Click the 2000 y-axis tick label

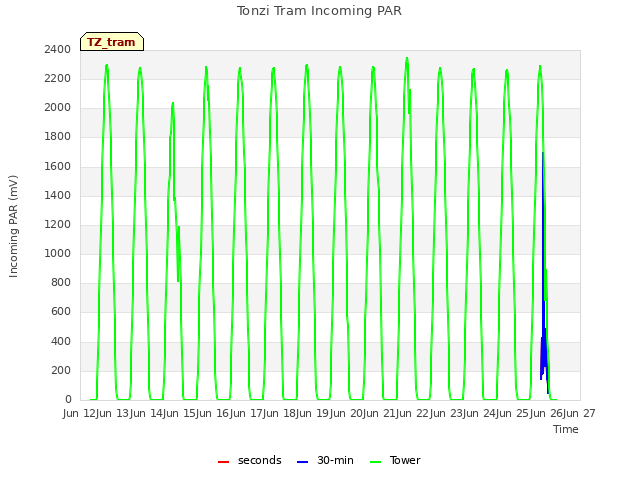[58, 108]
